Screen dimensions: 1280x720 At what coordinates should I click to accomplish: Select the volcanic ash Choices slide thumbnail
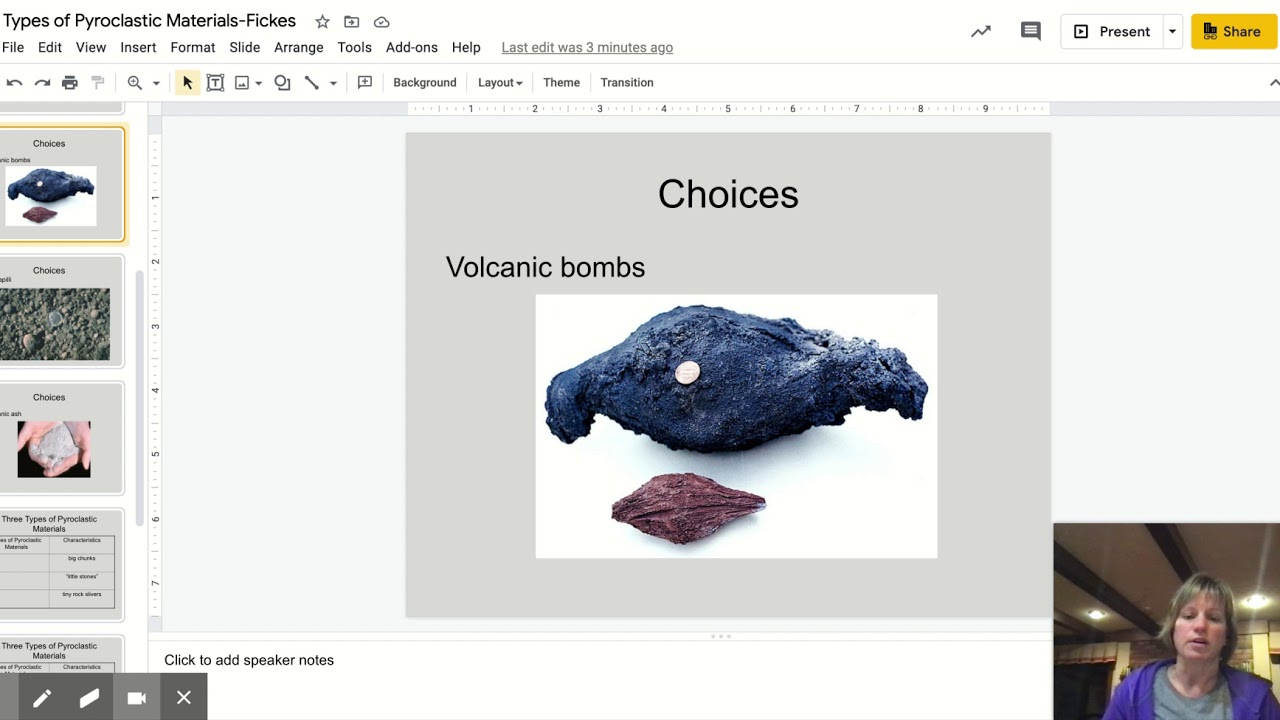(61, 438)
